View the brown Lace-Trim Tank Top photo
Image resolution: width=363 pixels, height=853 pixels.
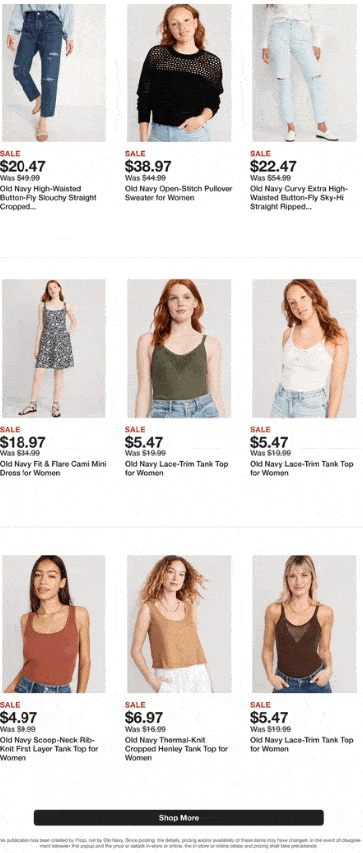tap(304, 624)
